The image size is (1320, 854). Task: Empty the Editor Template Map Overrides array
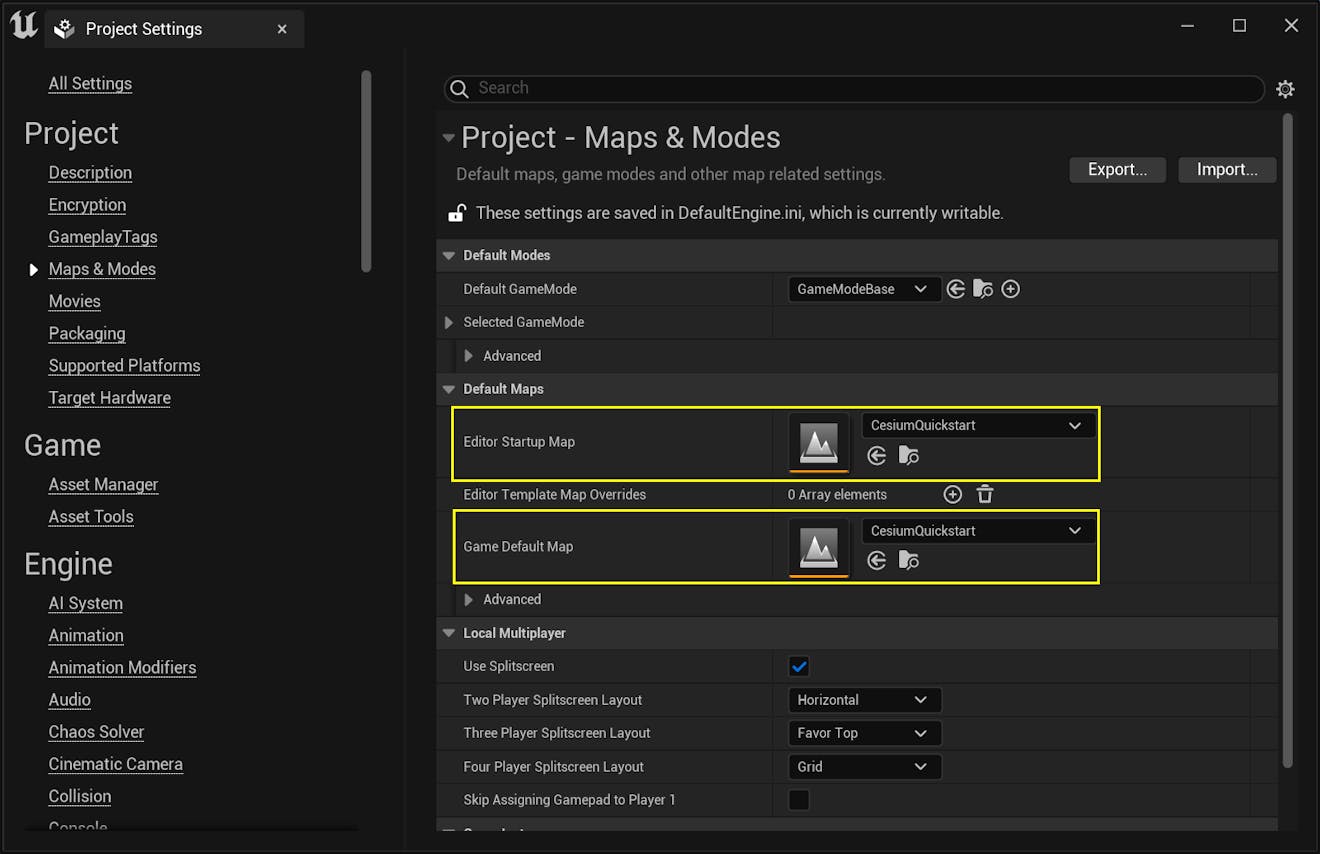coord(985,493)
